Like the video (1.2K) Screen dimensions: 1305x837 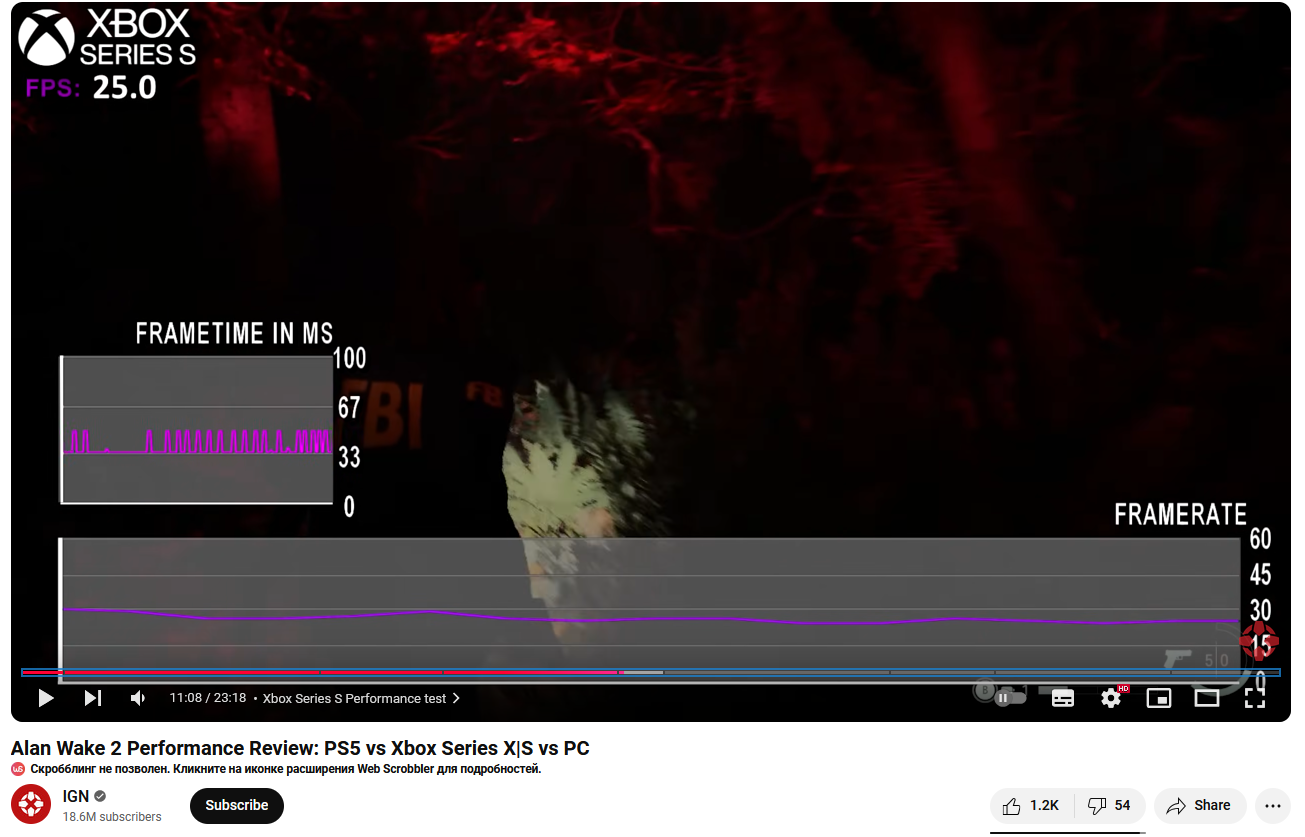(1031, 805)
